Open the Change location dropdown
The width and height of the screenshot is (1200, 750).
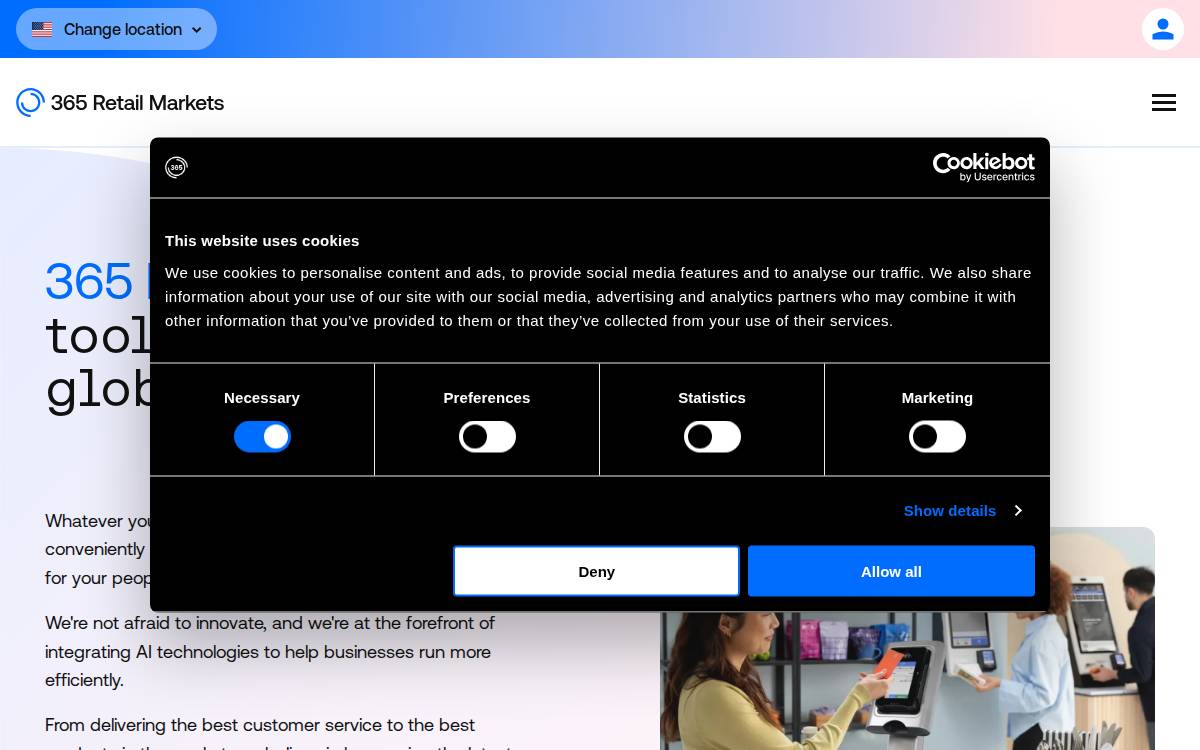point(116,29)
